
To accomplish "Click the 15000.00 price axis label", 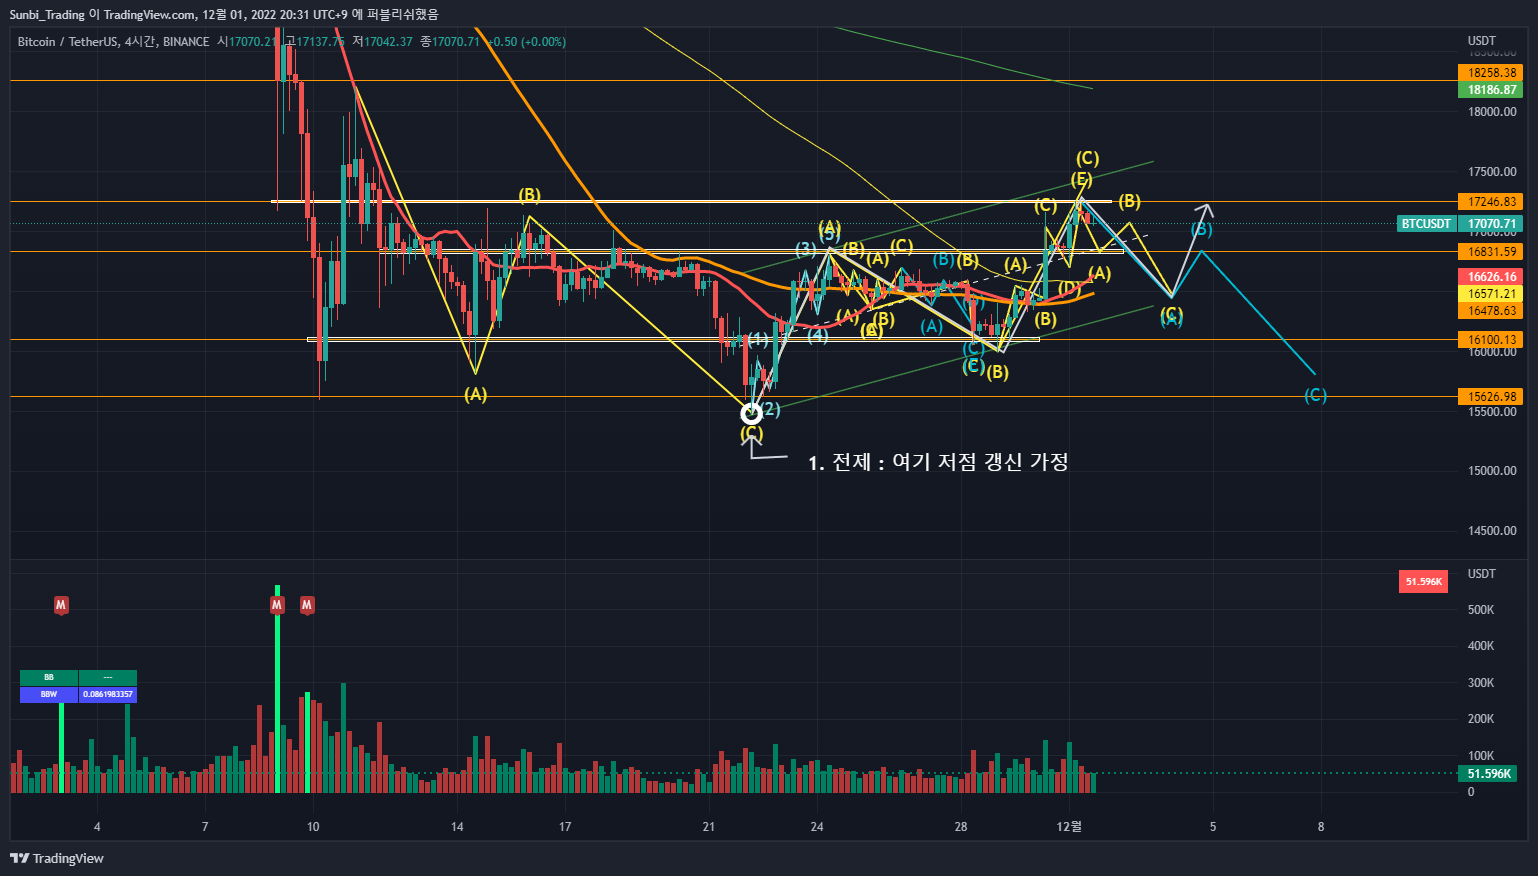I will [1492, 471].
